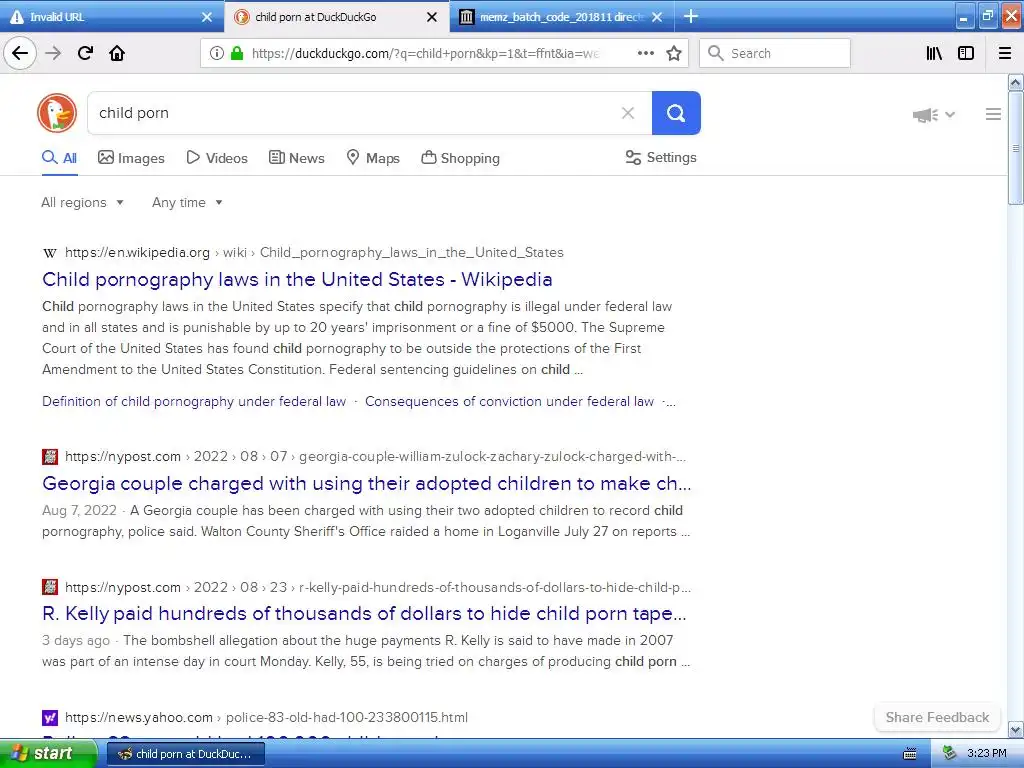The width and height of the screenshot is (1024, 768).
Task: Show site information via the circled i icon
Action: point(217,54)
